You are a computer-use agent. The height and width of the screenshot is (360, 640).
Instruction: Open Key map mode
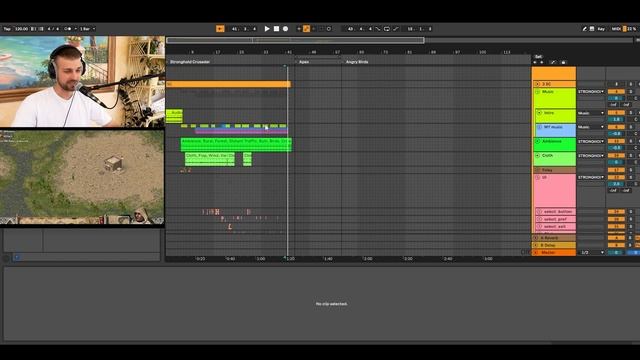click(601, 29)
